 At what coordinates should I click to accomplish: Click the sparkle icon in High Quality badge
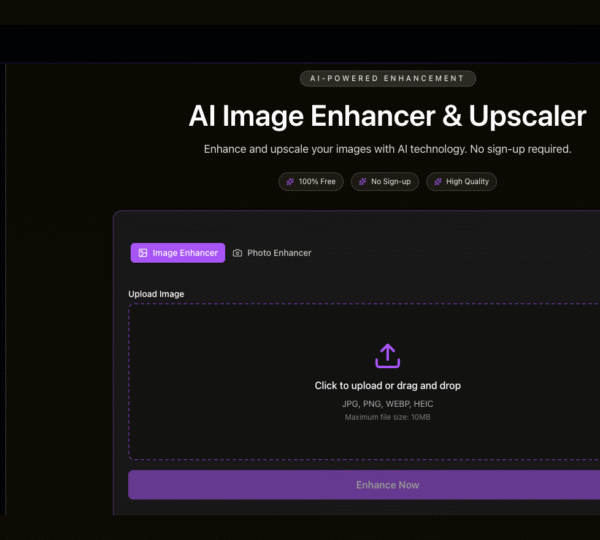[x=437, y=182]
